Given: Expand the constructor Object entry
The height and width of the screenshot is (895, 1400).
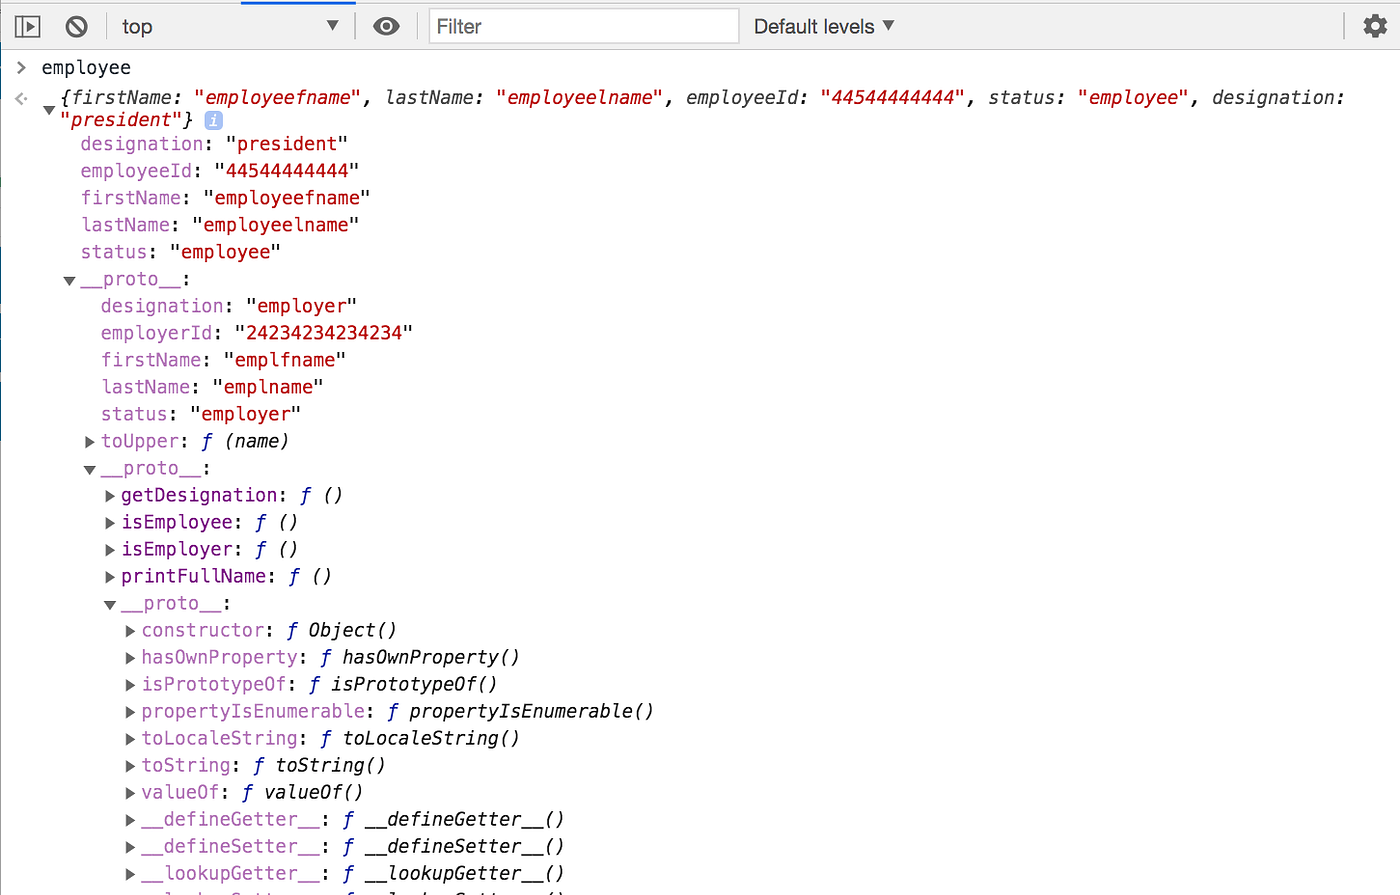Looking at the screenshot, I should point(130,630).
